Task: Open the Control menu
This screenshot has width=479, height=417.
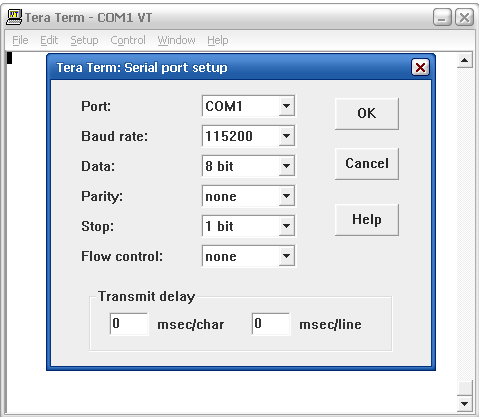Action: [x=128, y=40]
